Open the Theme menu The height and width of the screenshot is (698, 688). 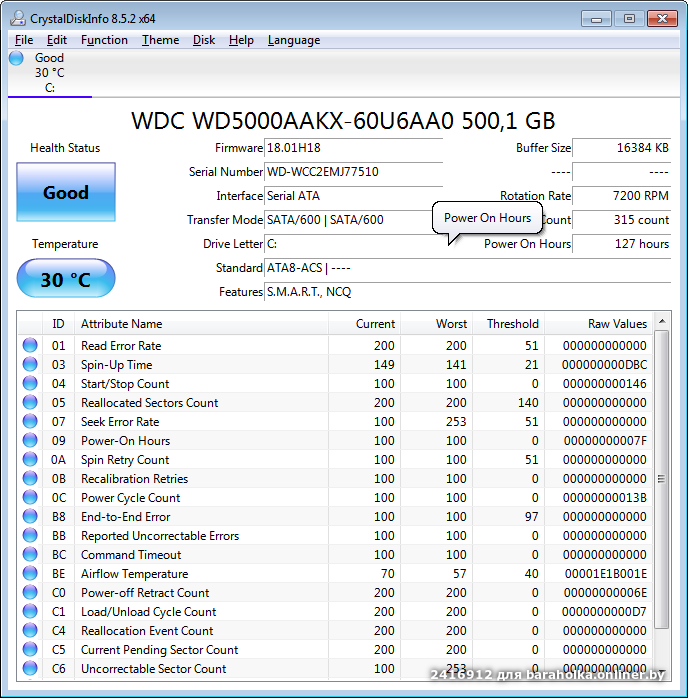[160, 40]
